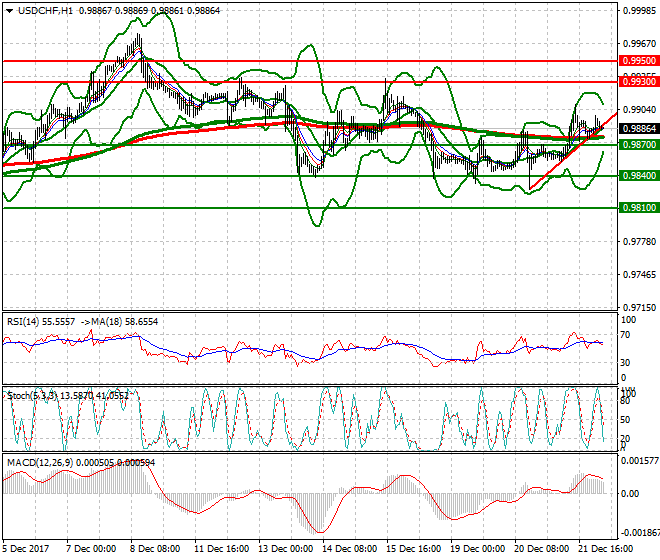Click the MACD scale value -0.001867
The height and width of the screenshot is (560, 660).
(640, 533)
